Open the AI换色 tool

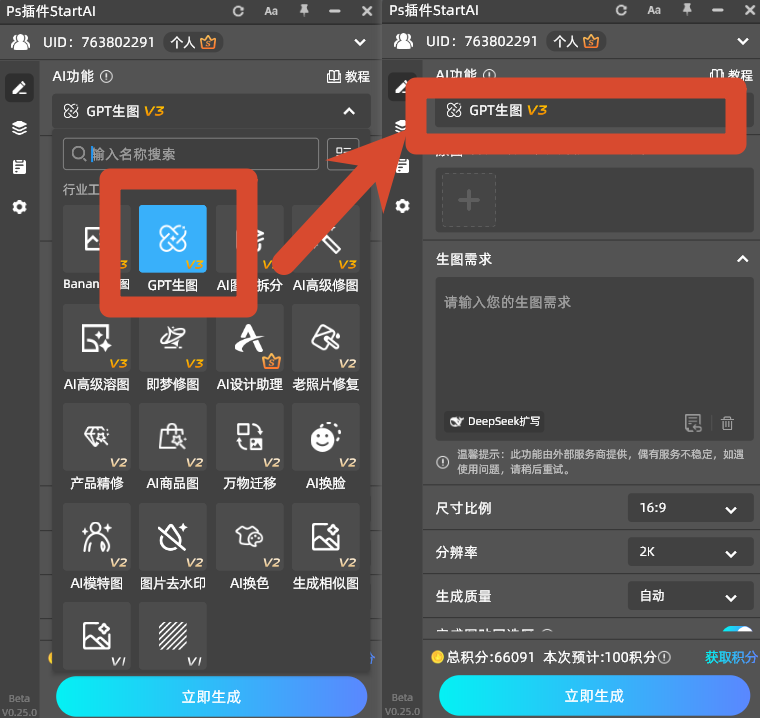(x=250, y=537)
